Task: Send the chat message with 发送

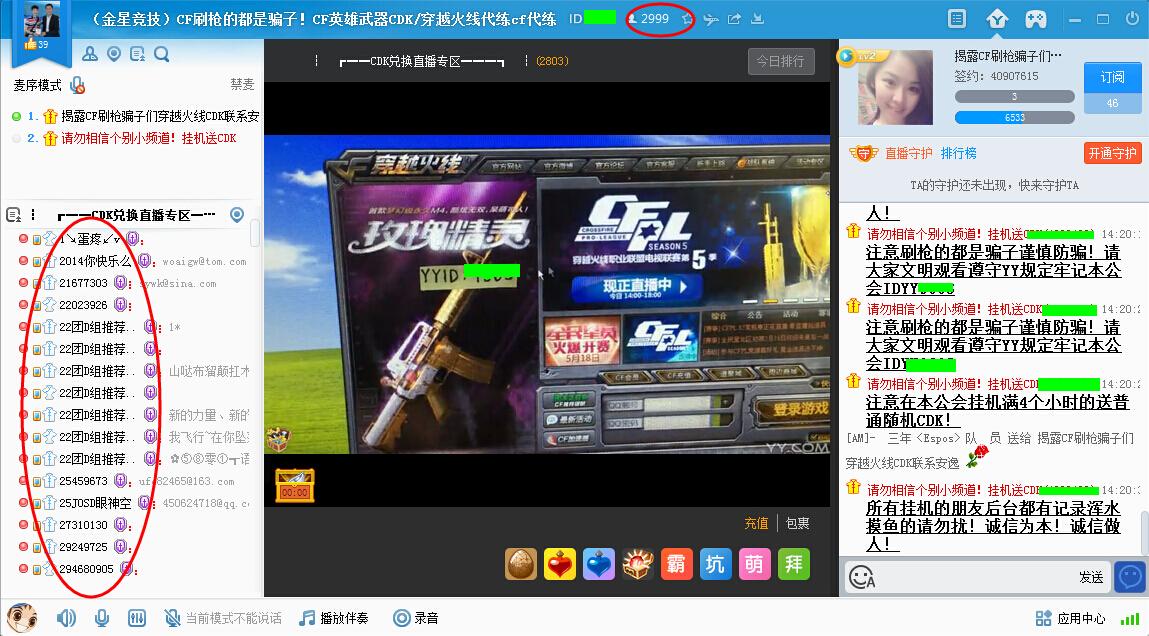Action: click(x=1091, y=577)
